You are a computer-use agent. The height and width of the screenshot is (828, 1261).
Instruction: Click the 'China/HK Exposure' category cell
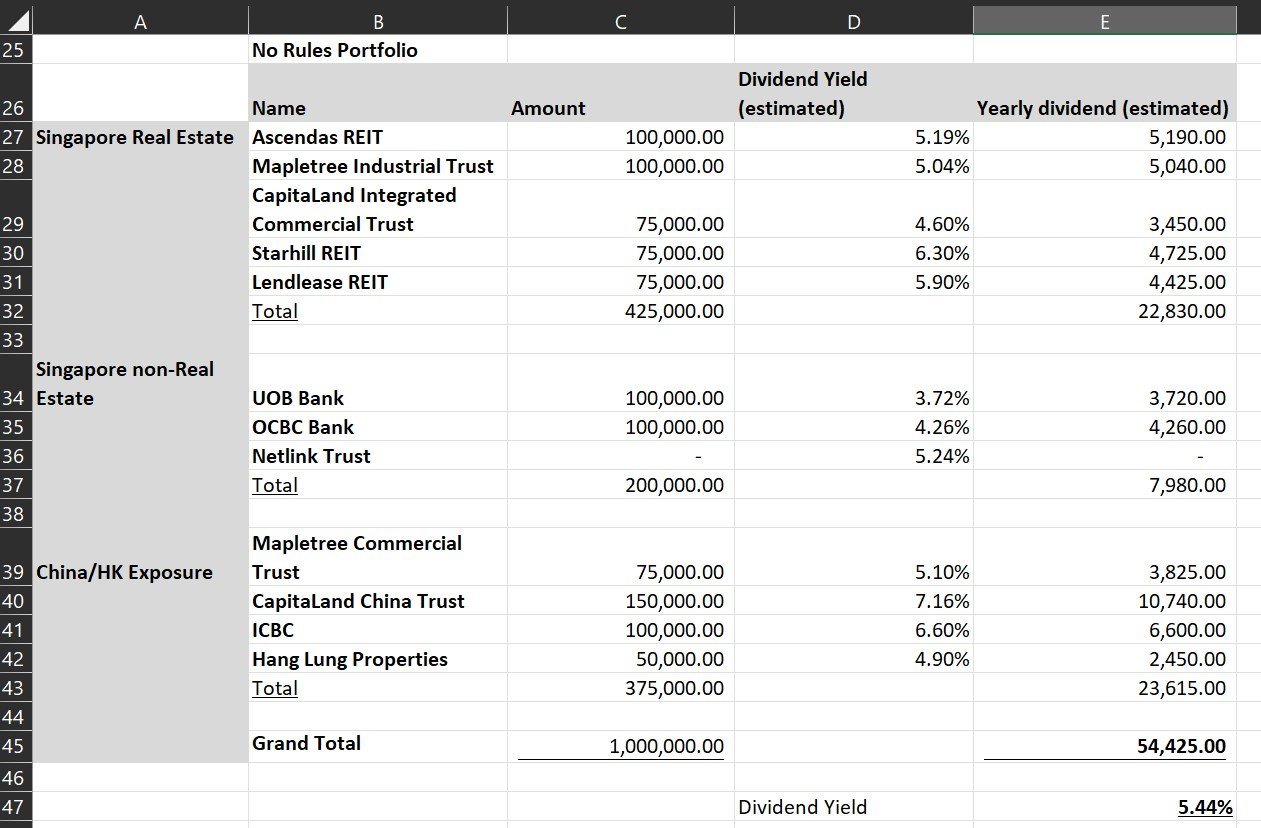pyautogui.click(x=140, y=558)
